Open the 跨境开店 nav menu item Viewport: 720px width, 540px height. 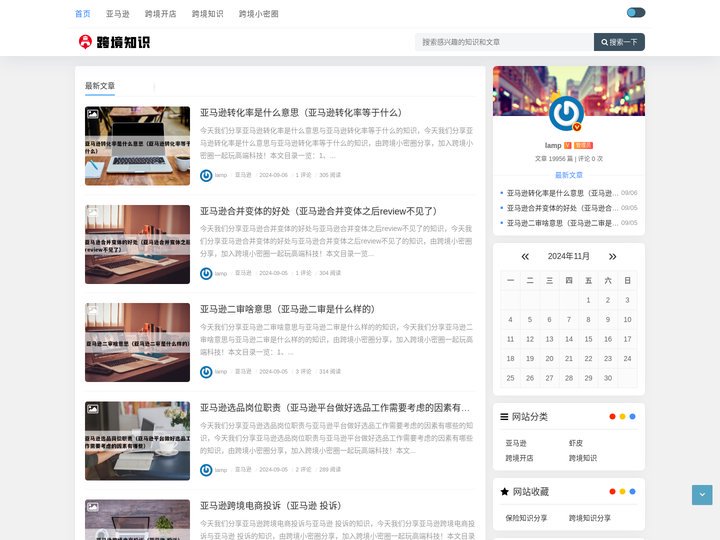161,14
